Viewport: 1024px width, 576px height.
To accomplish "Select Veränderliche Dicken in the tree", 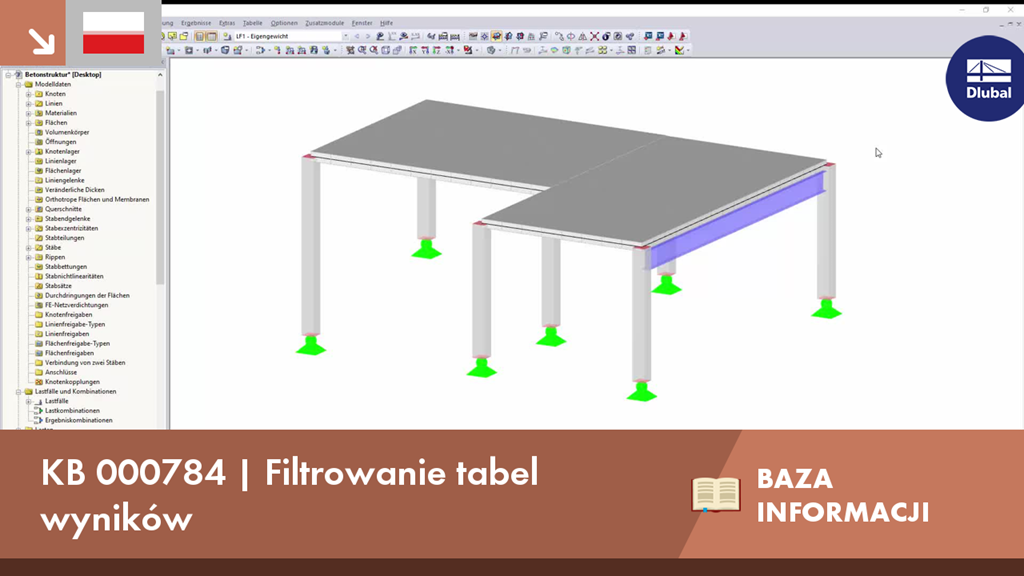I will point(74,190).
